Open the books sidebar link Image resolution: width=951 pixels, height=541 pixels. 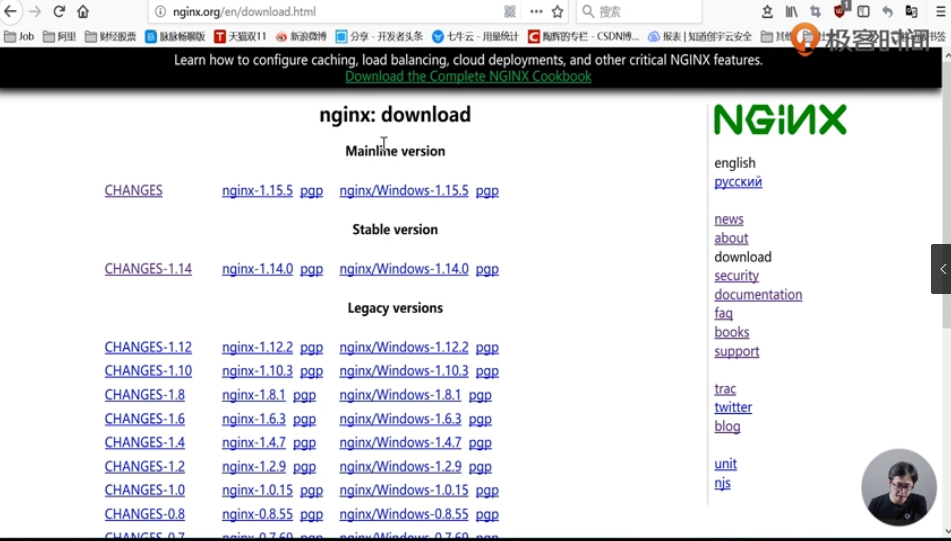tap(731, 332)
